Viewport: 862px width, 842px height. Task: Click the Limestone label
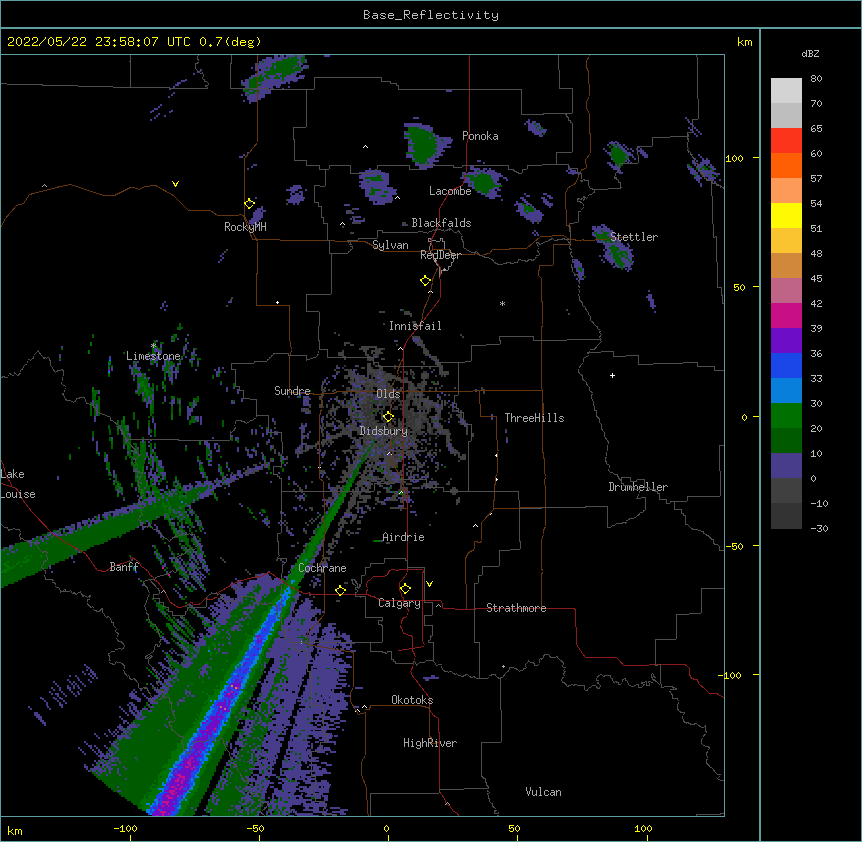pos(153,356)
